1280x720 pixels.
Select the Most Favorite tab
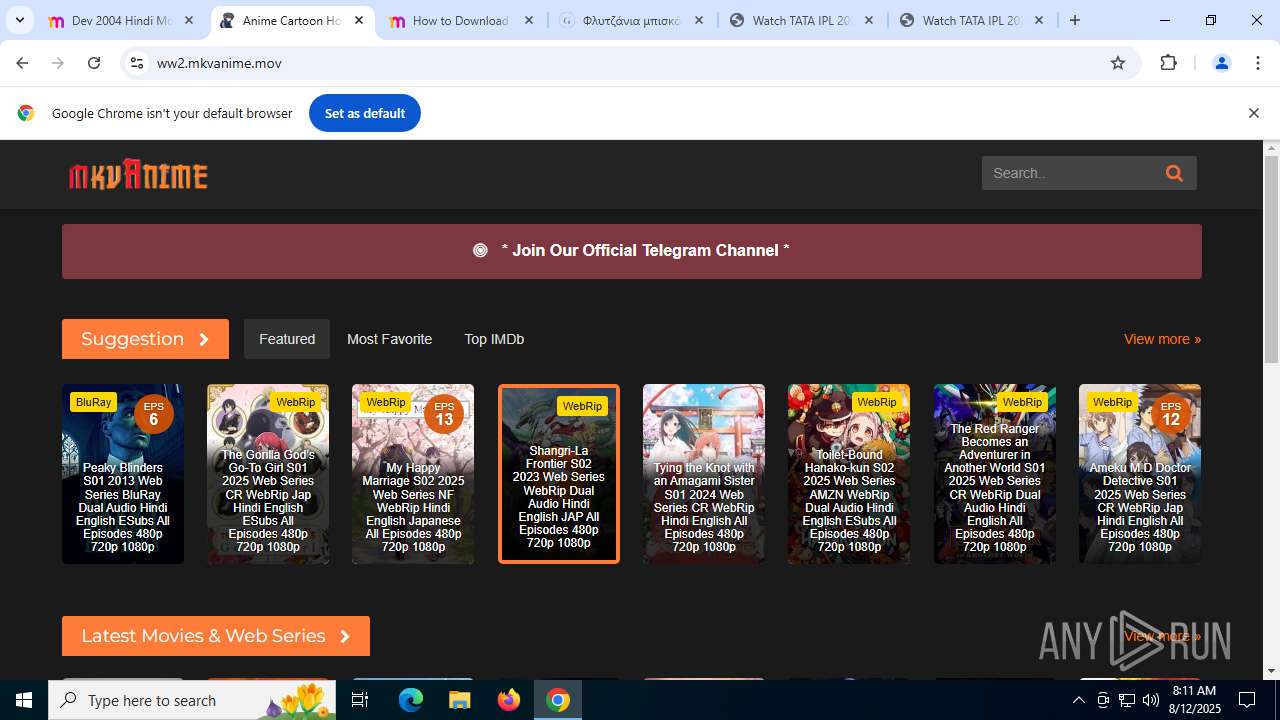[389, 339]
